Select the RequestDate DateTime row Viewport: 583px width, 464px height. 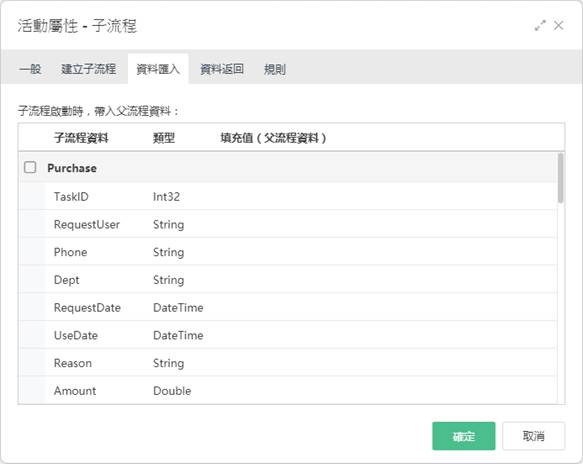click(x=287, y=307)
